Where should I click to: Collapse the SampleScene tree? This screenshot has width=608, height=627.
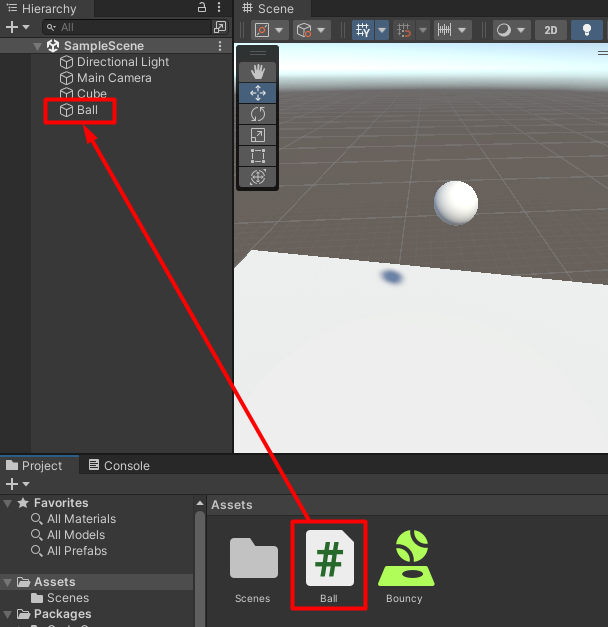point(38,46)
